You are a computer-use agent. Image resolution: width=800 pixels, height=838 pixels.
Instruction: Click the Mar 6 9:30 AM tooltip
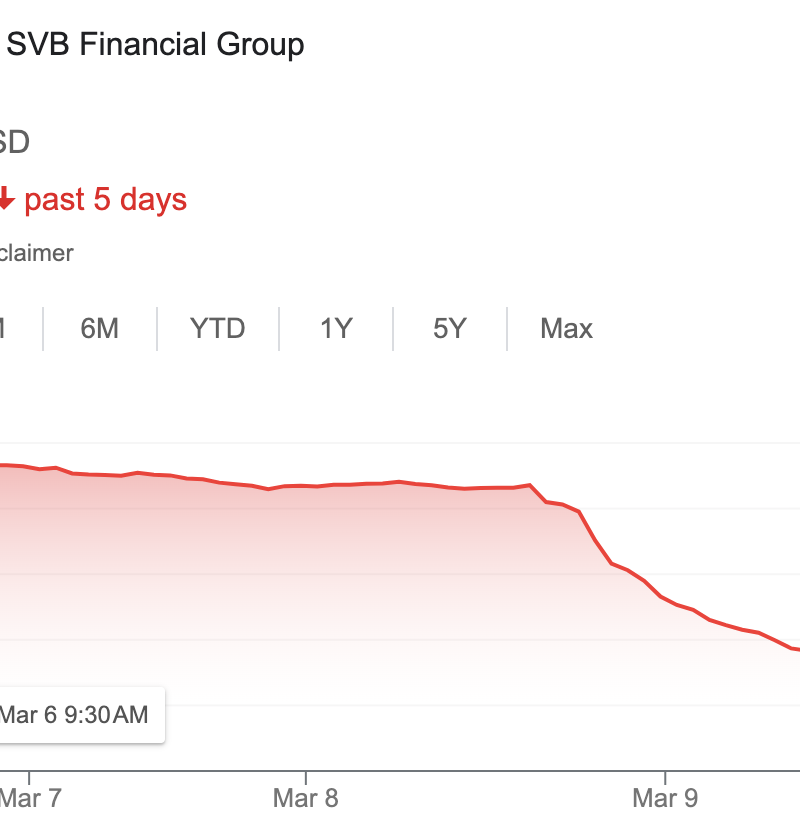75,714
